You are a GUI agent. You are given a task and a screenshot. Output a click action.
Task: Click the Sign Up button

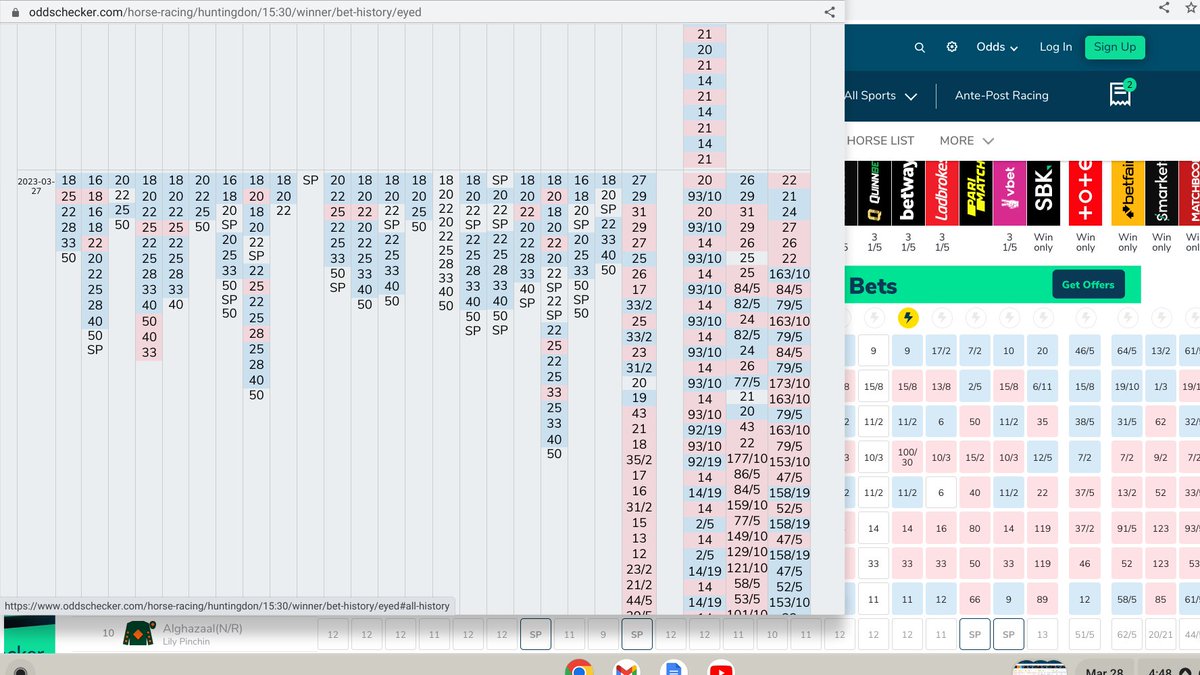click(1114, 47)
